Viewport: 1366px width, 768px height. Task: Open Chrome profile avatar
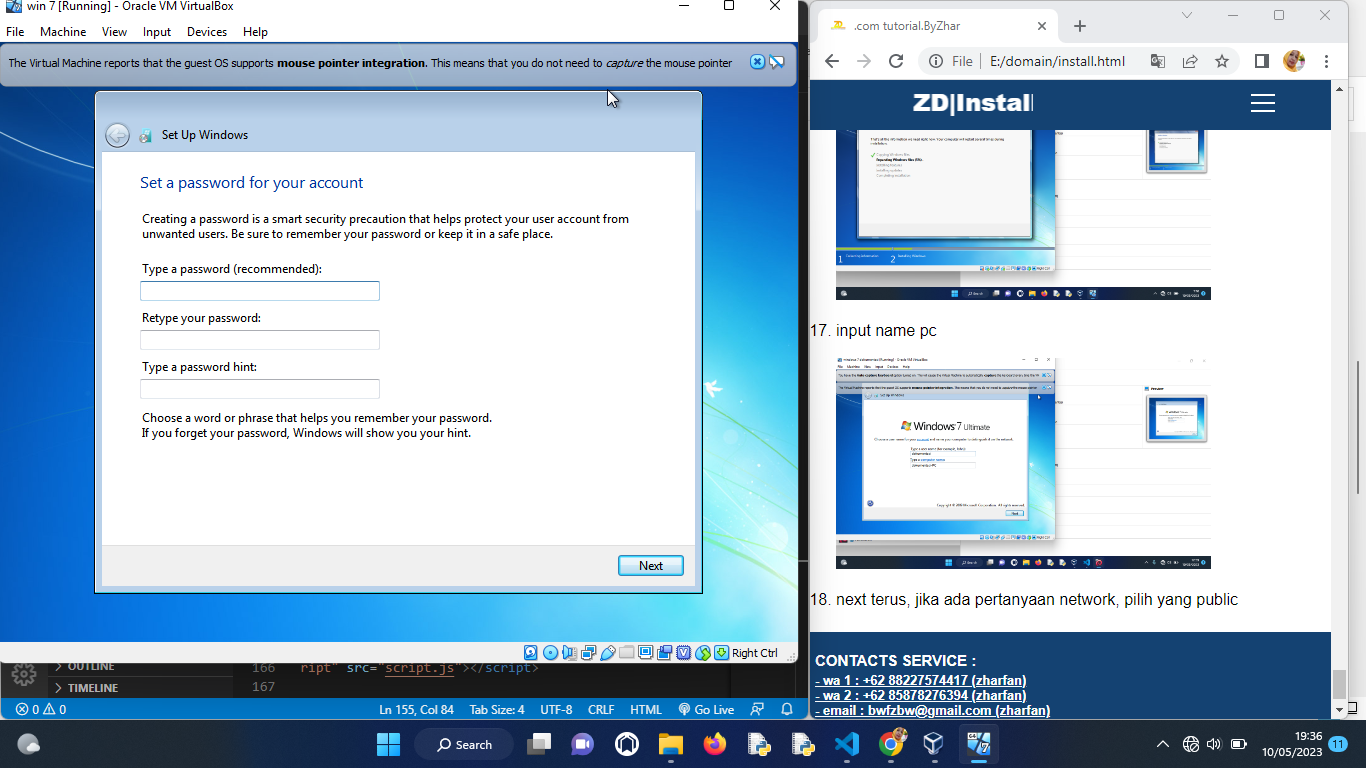click(x=1294, y=61)
